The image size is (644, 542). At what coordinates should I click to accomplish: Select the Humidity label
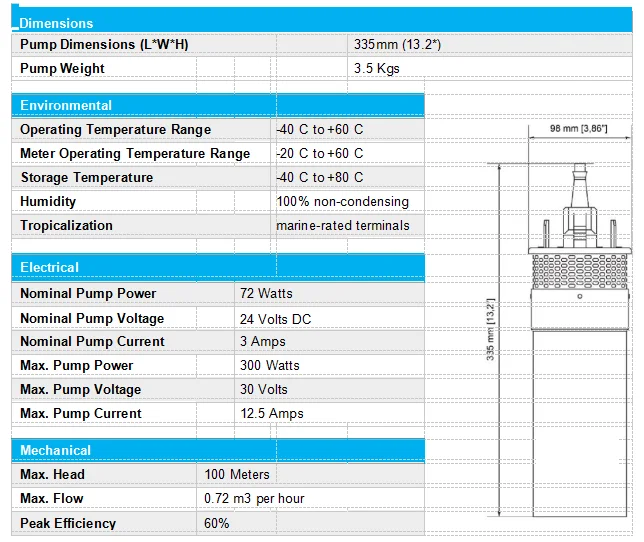(48, 202)
